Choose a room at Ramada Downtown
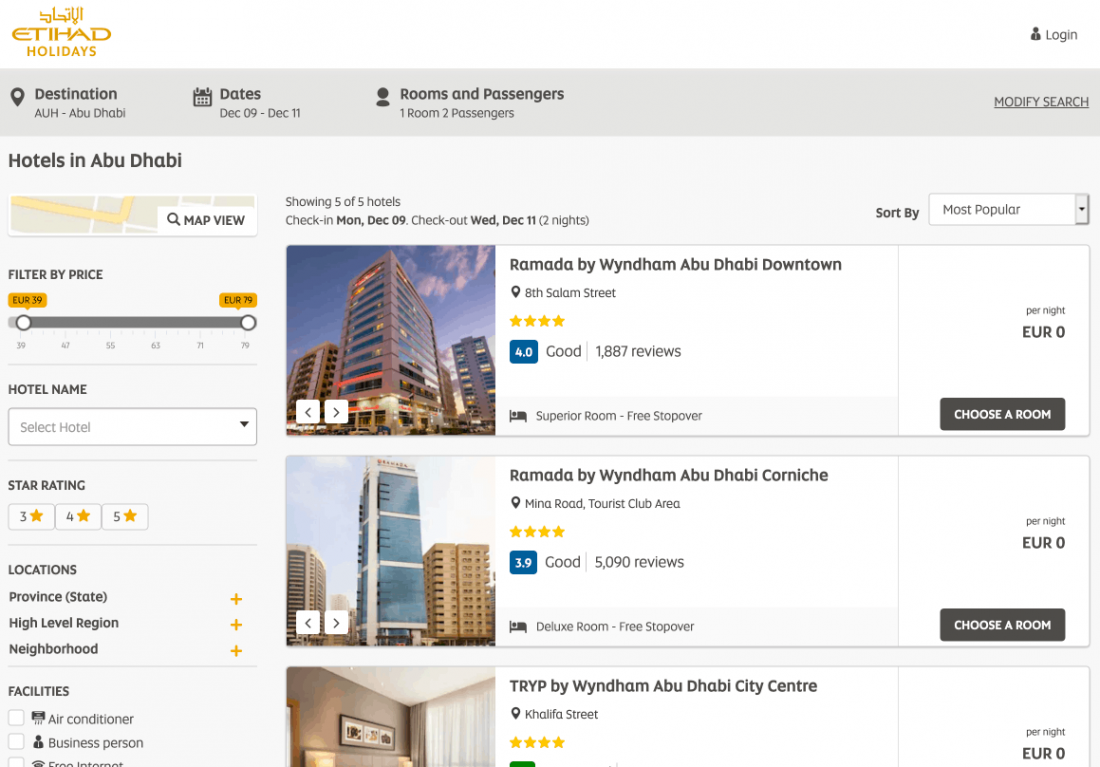 pos(1002,414)
